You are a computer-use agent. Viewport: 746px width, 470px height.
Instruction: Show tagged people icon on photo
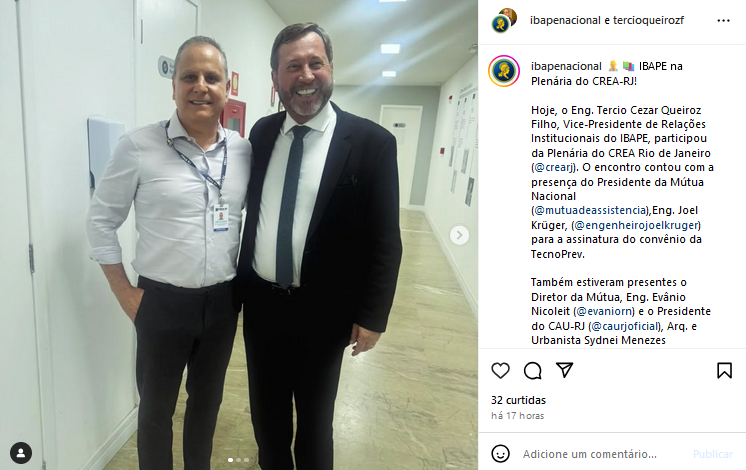coord(21,453)
